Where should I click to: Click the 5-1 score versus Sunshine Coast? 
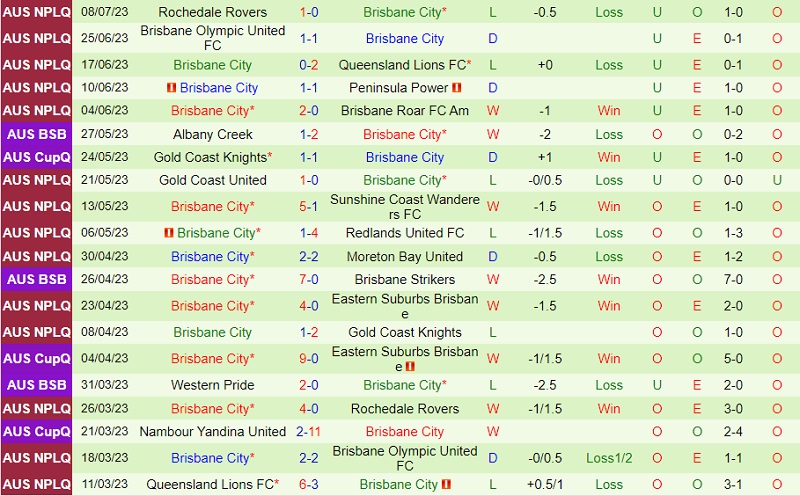(x=309, y=207)
